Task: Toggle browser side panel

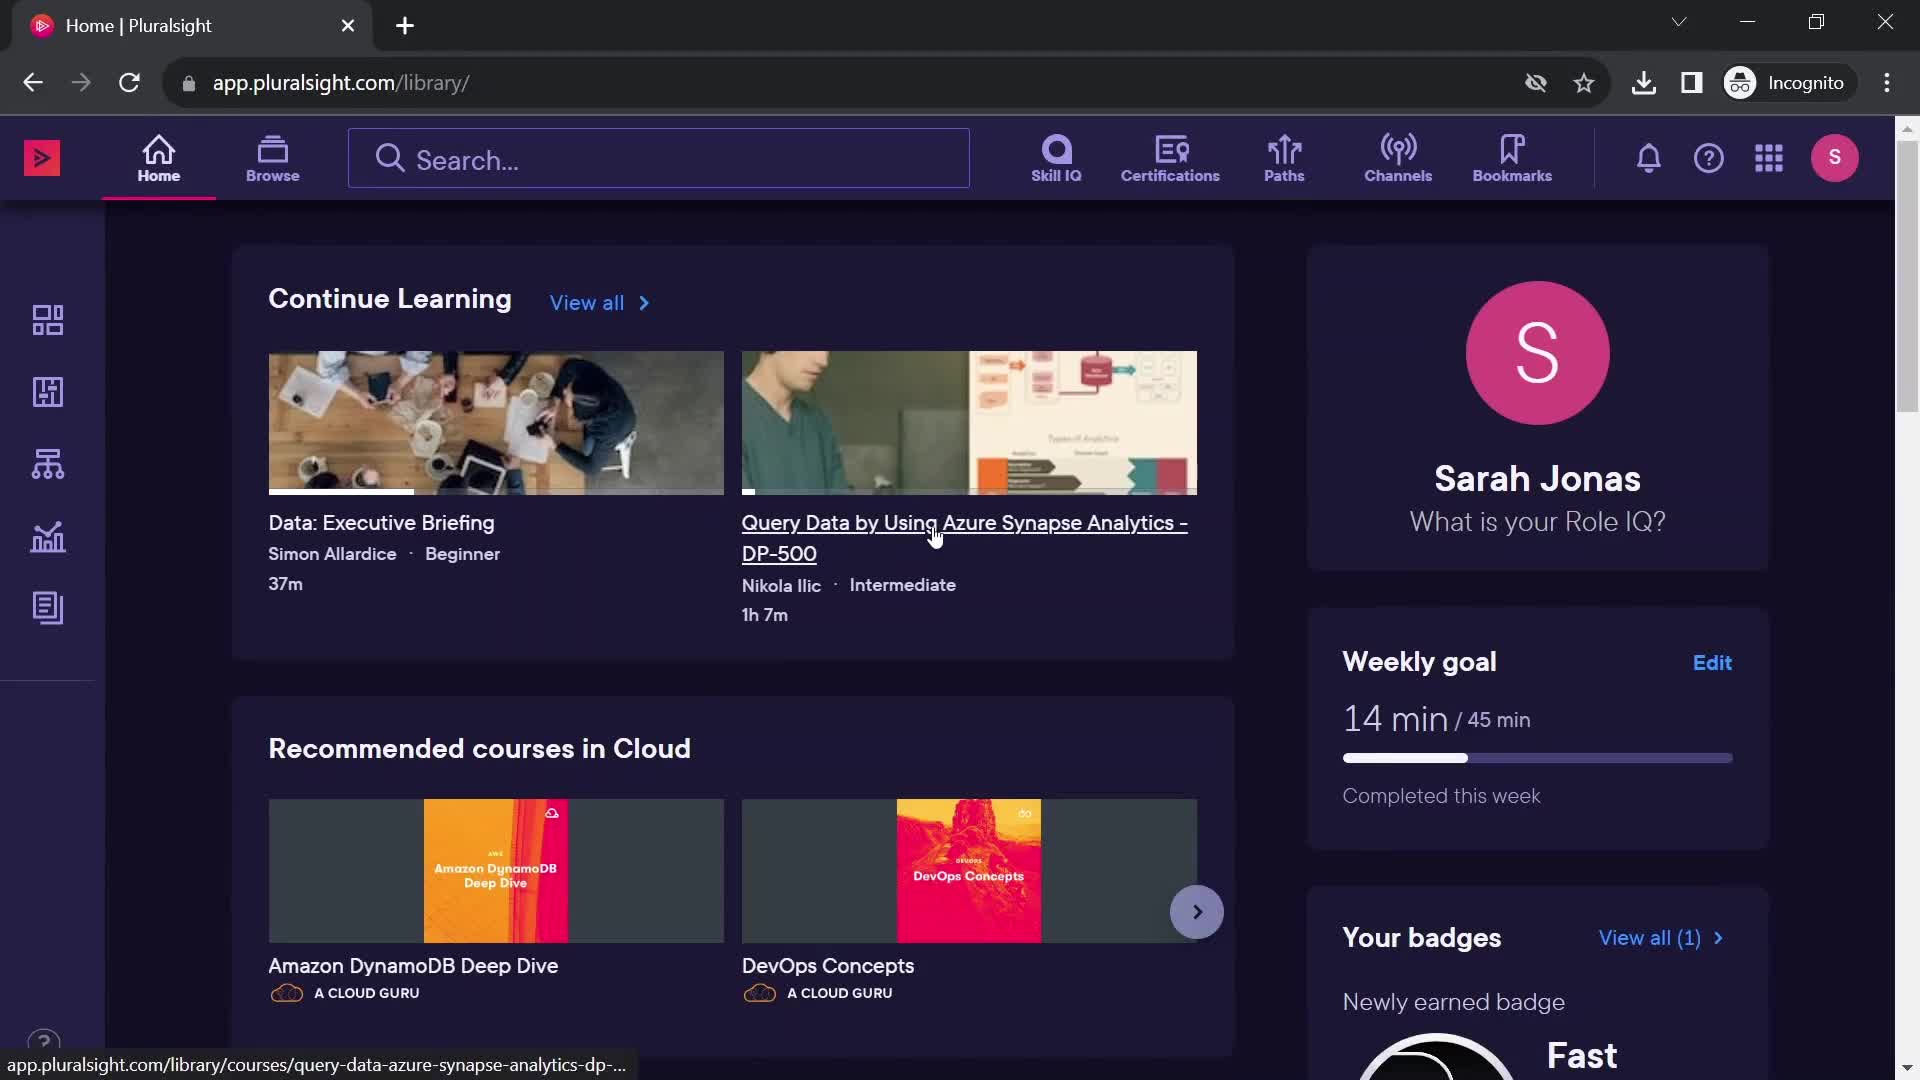Action: (x=1692, y=83)
